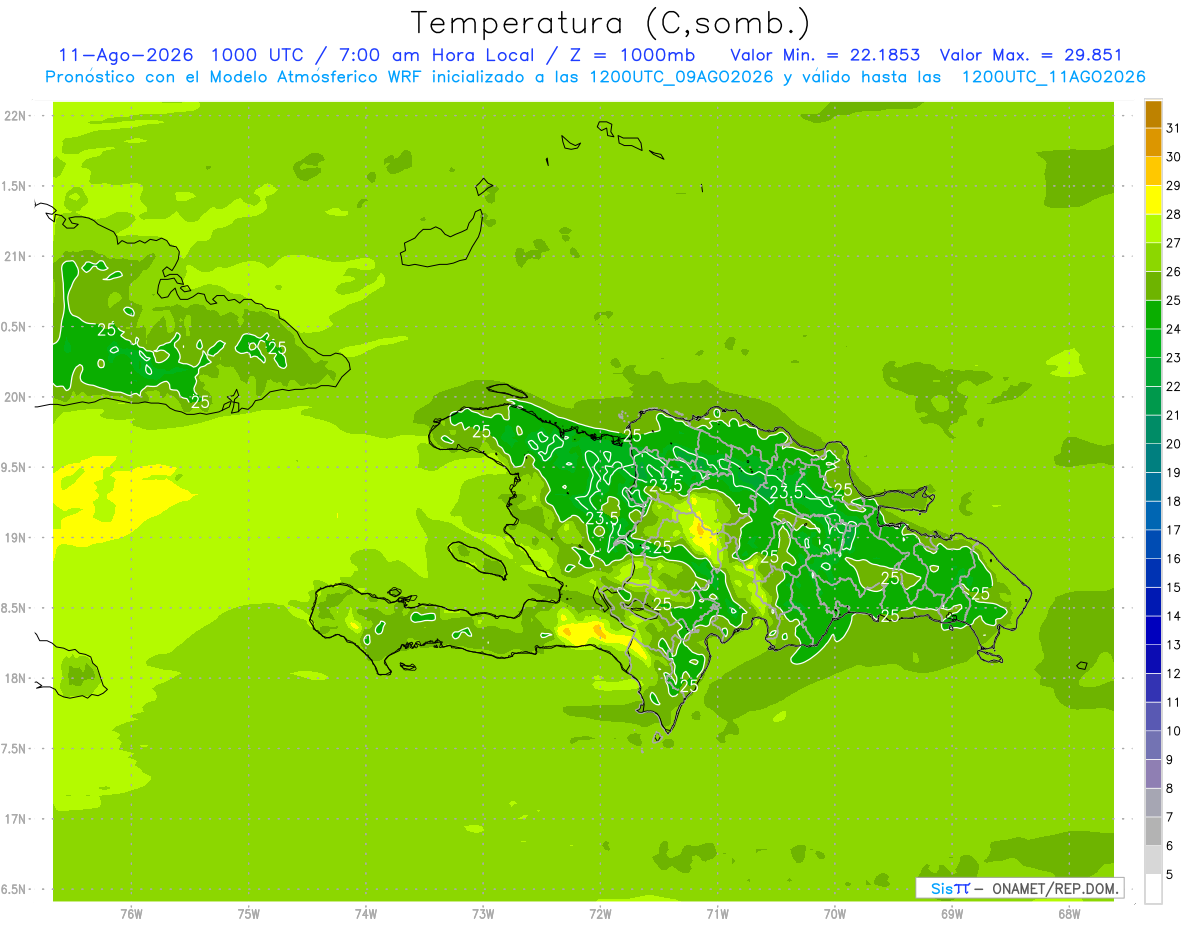Screen dimensions: 1200x927
Task: Click the "18N" latitude axis label
Action: pos(14,678)
